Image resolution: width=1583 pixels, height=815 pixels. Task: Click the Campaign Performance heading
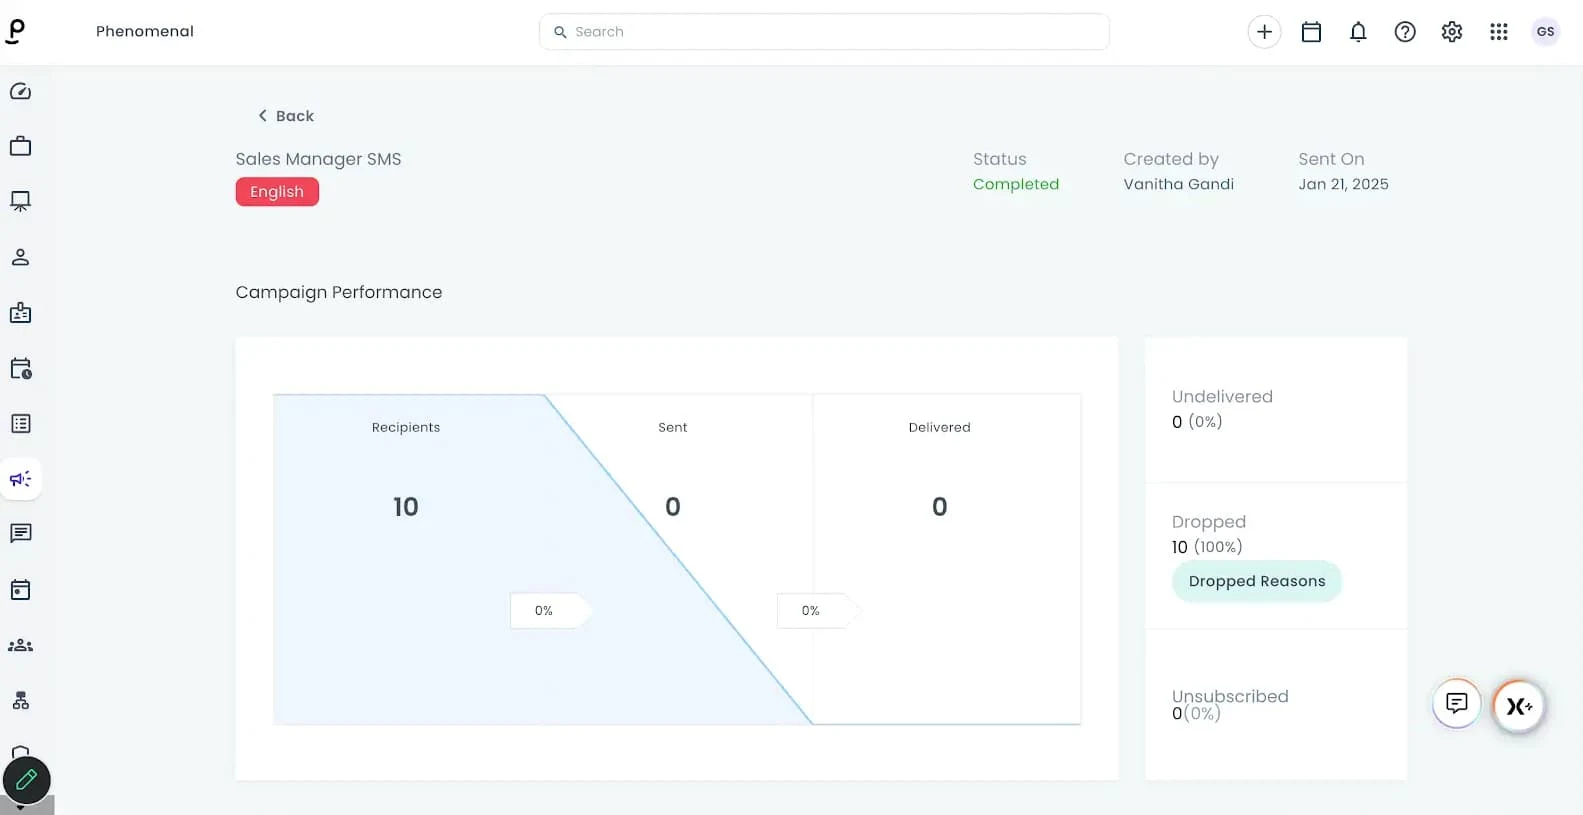[338, 292]
